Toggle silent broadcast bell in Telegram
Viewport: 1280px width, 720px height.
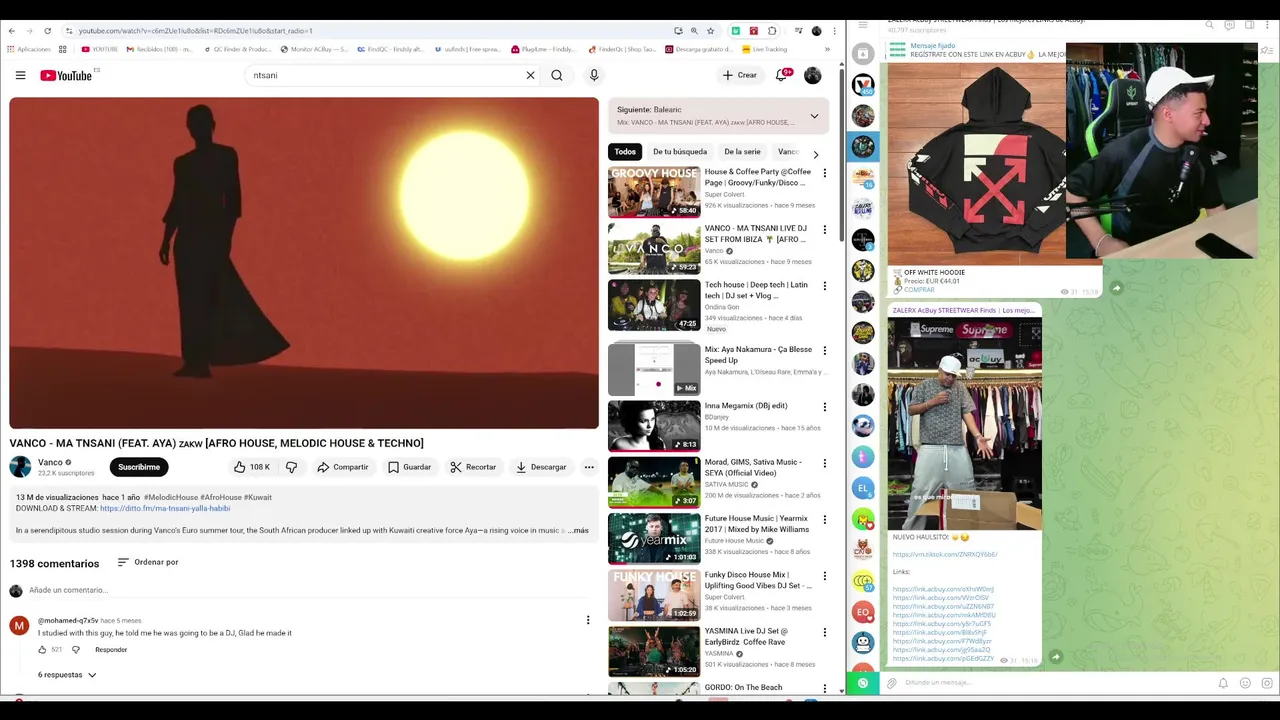[1222, 683]
